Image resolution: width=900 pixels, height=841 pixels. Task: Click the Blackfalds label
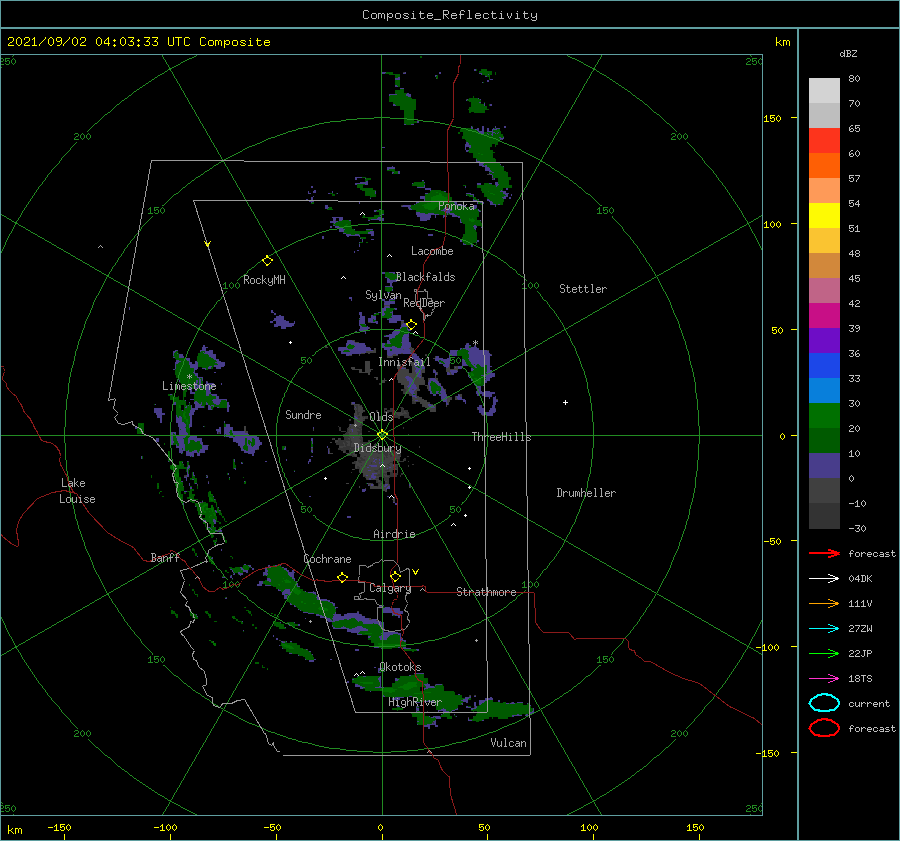coord(425,277)
